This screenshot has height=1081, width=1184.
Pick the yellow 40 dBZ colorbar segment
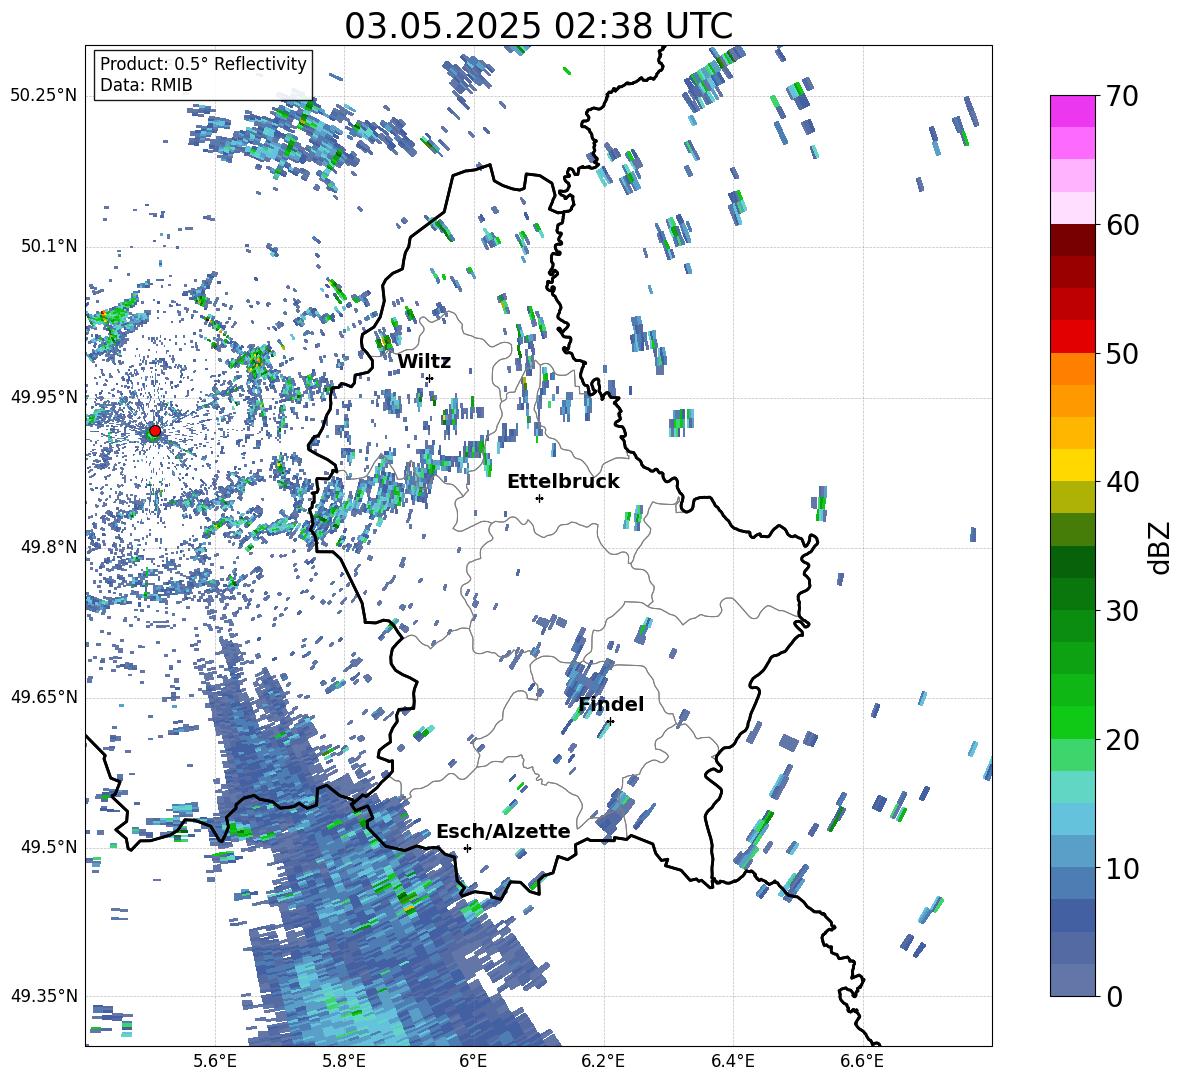coord(1072,465)
